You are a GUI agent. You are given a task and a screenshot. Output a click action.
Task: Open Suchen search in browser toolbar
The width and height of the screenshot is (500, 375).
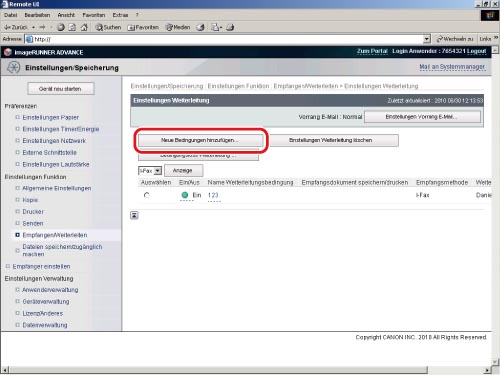tap(108, 27)
